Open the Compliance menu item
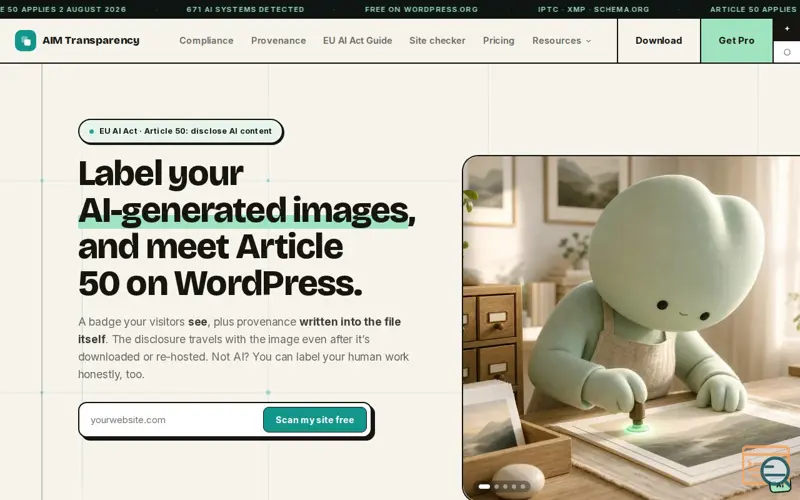800x500 pixels. tap(206, 41)
